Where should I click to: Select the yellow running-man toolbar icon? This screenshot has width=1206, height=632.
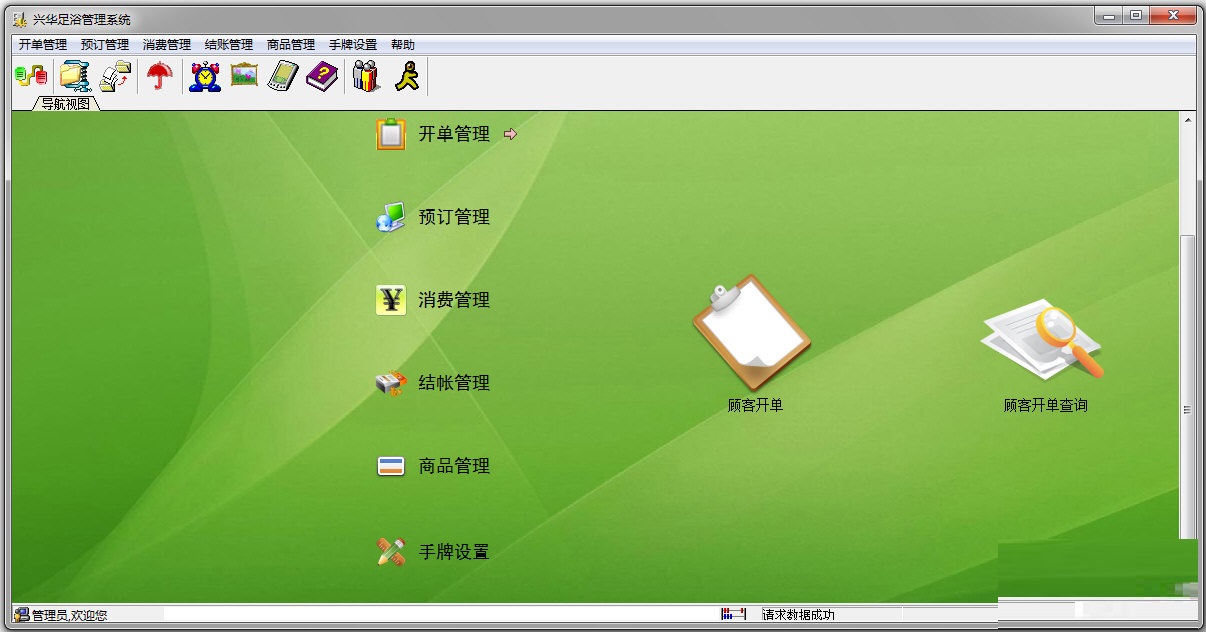pos(407,74)
